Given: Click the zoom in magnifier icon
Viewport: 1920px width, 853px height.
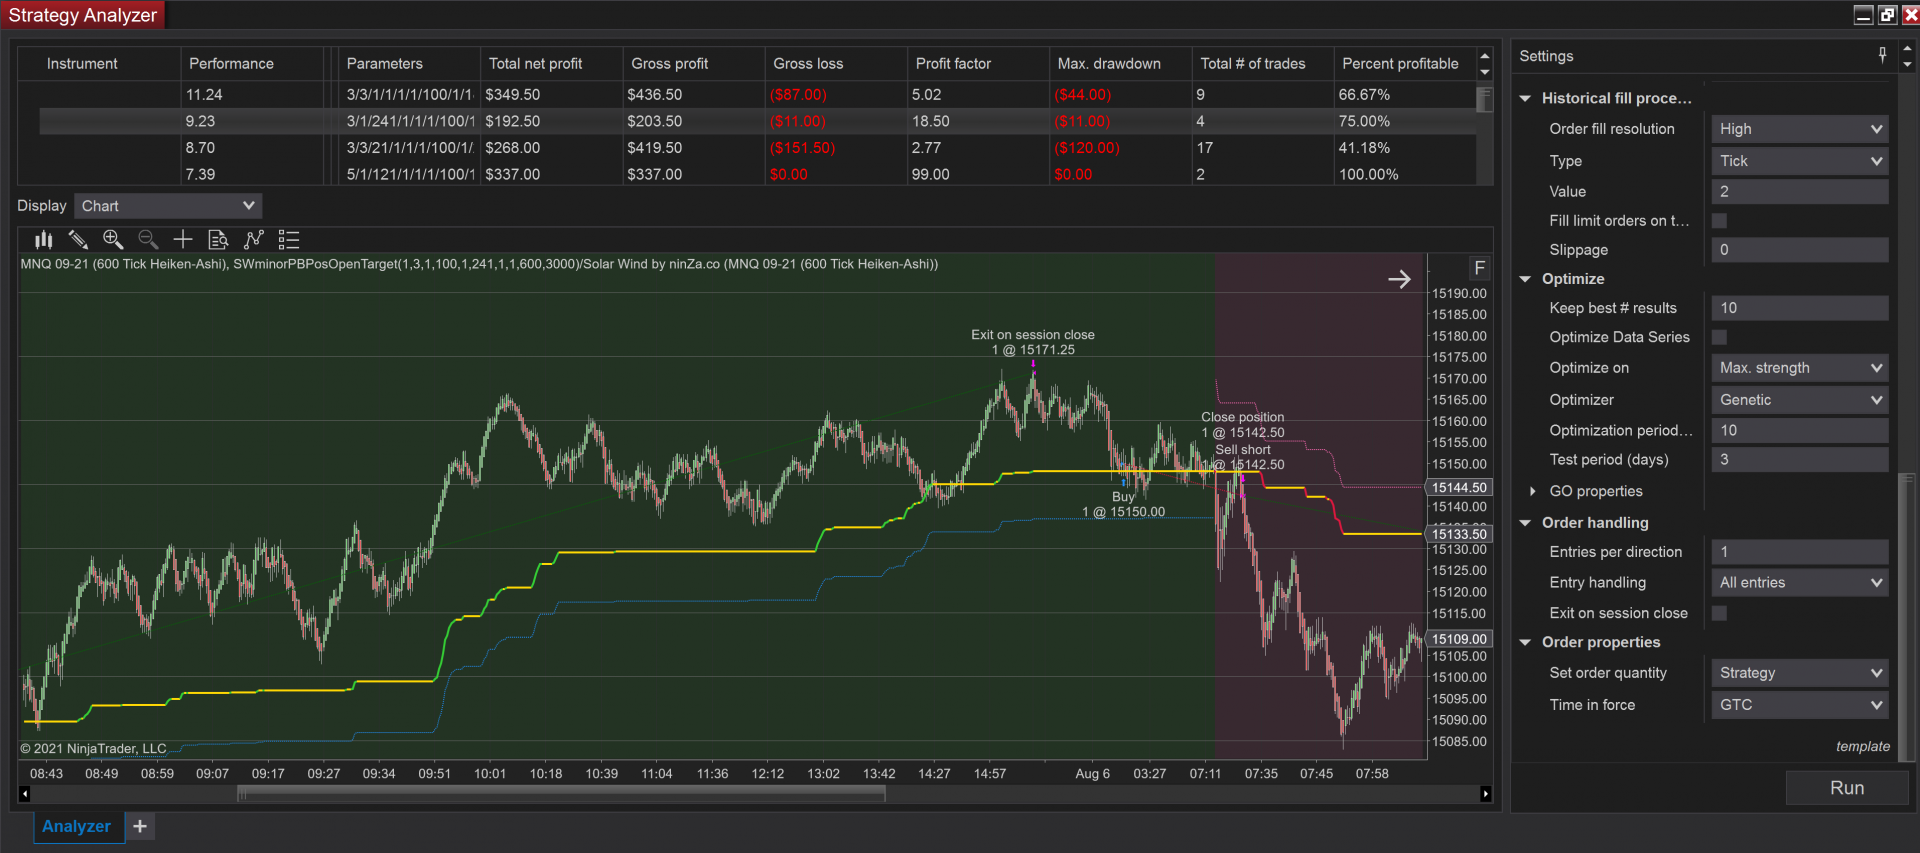Looking at the screenshot, I should click(x=113, y=240).
